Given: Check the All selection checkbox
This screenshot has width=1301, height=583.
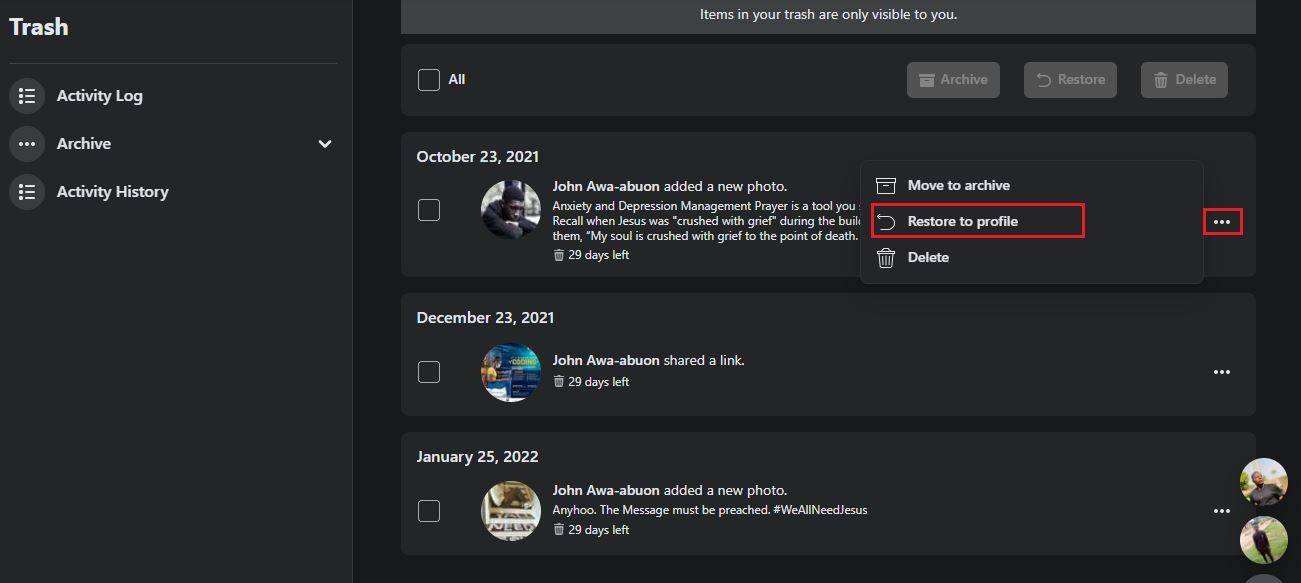Looking at the screenshot, I should (x=429, y=79).
